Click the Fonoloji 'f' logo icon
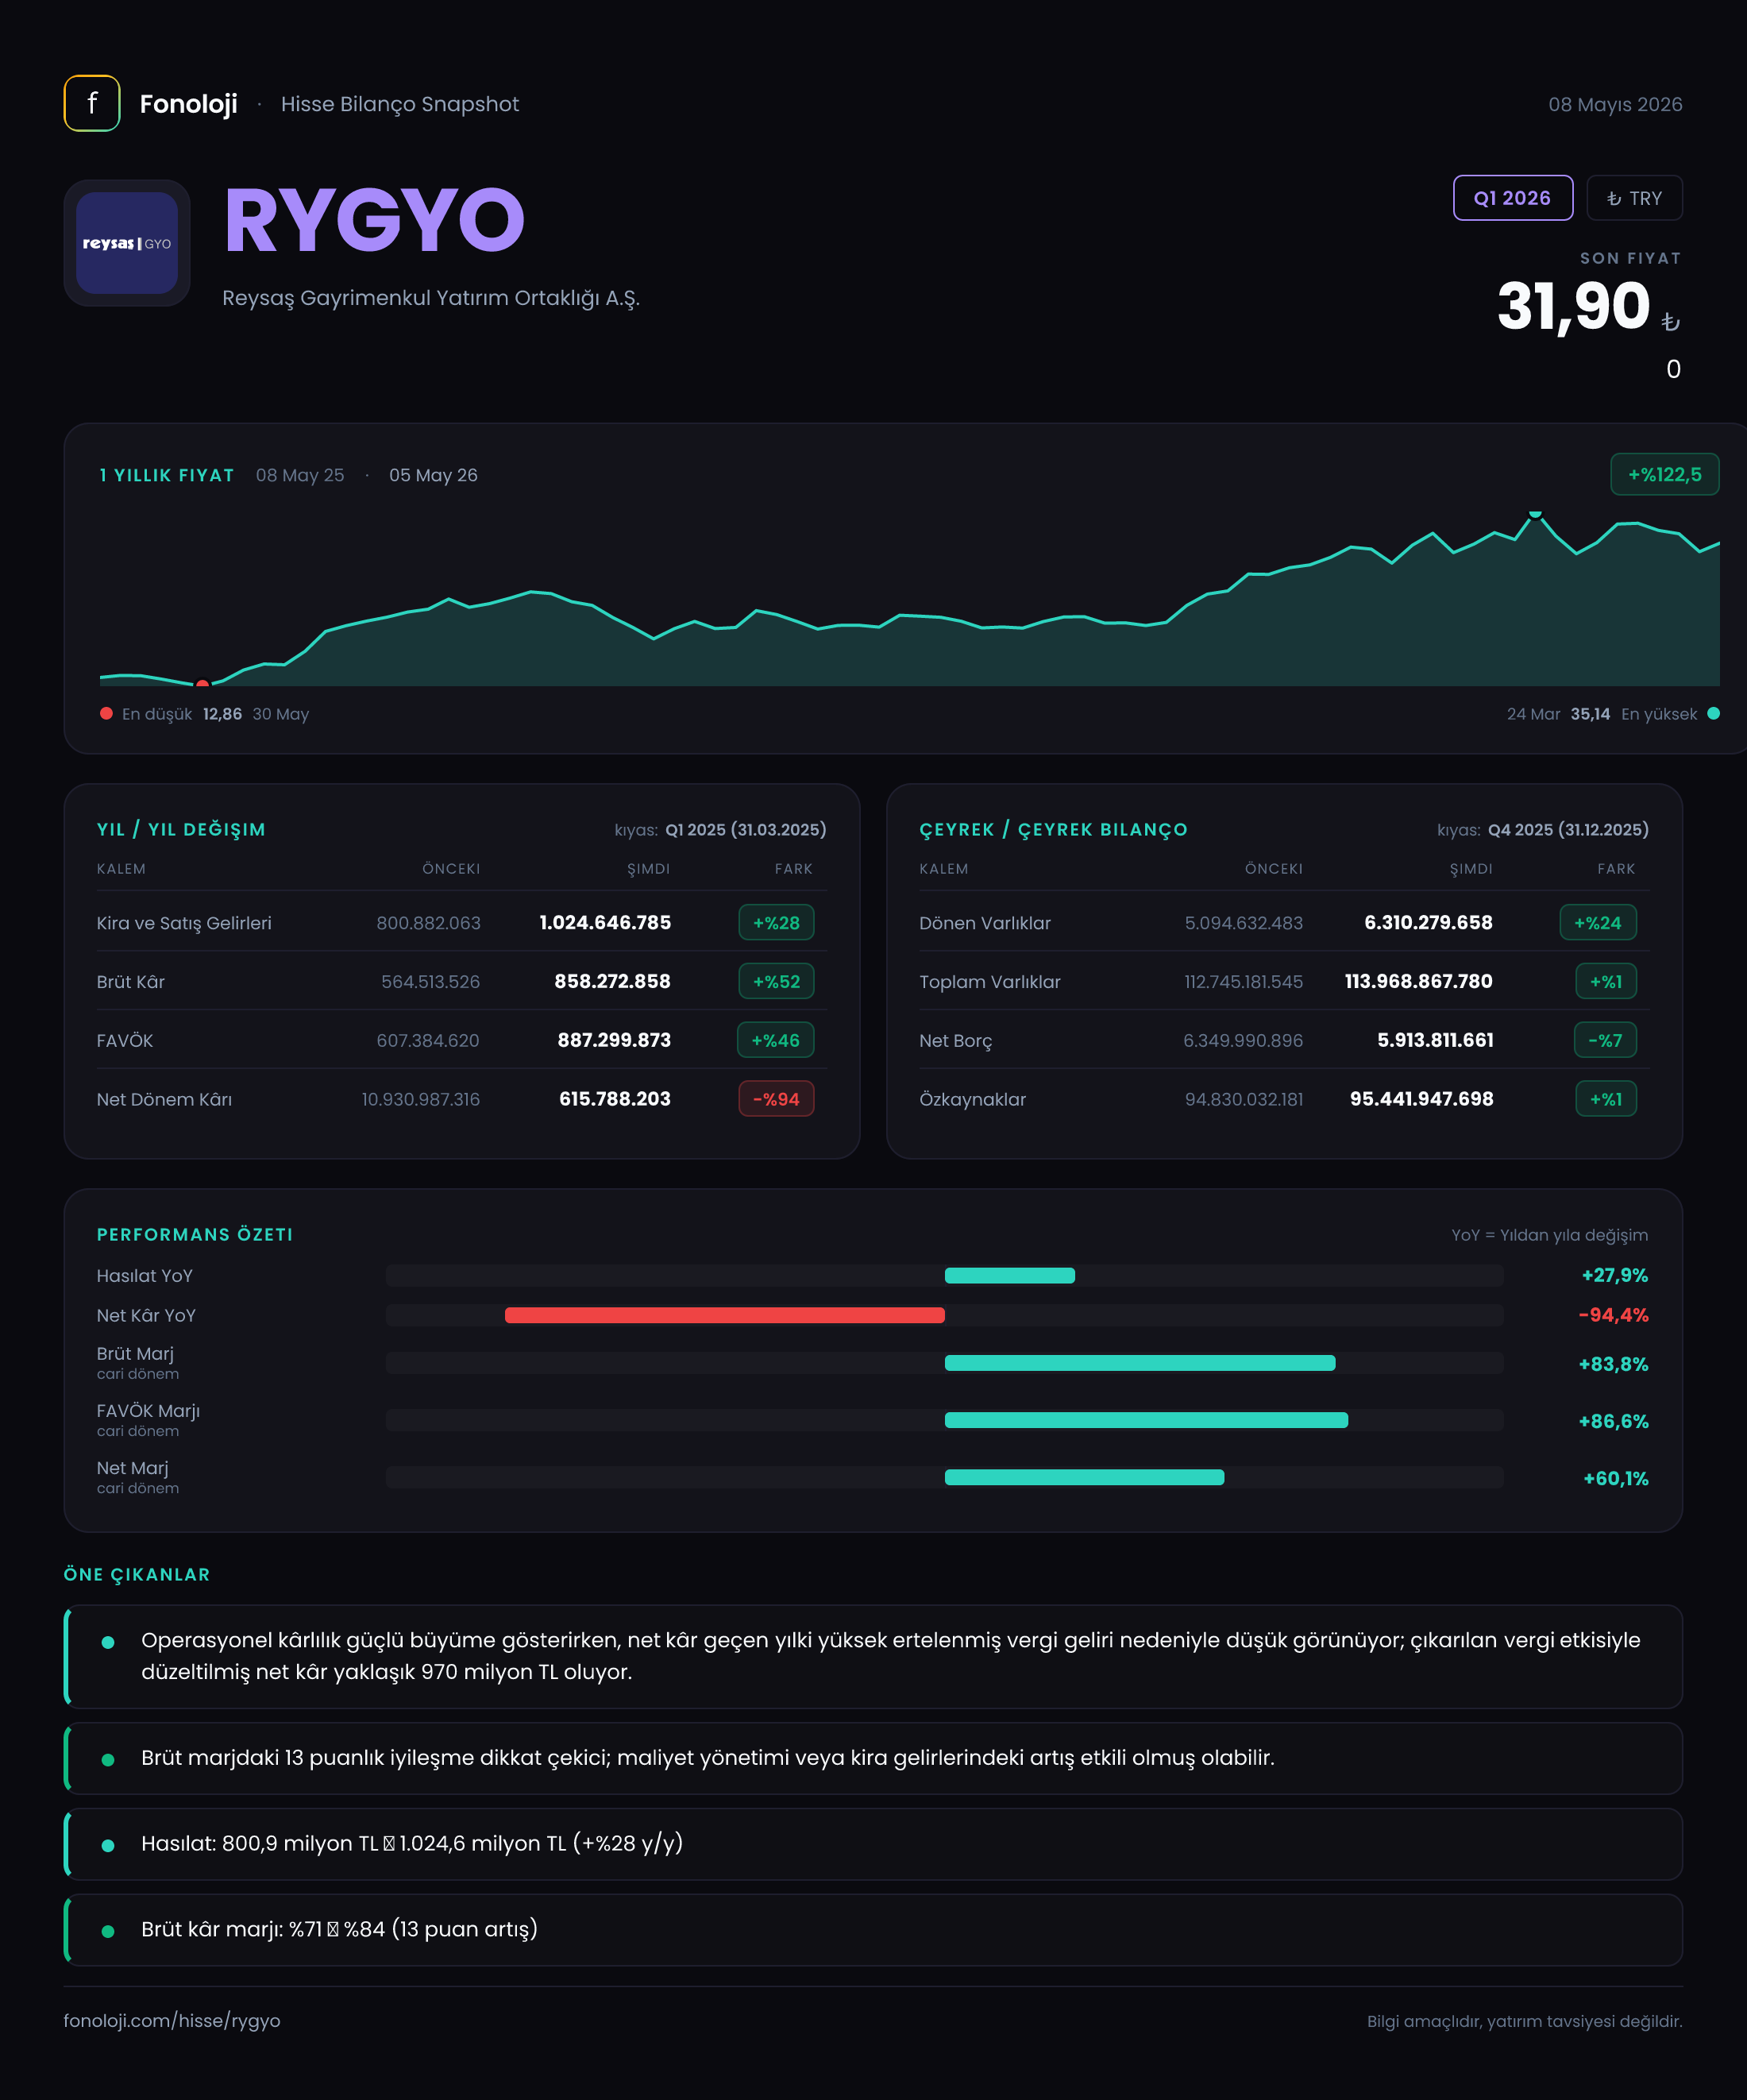Image resolution: width=1747 pixels, height=2100 pixels. [92, 103]
